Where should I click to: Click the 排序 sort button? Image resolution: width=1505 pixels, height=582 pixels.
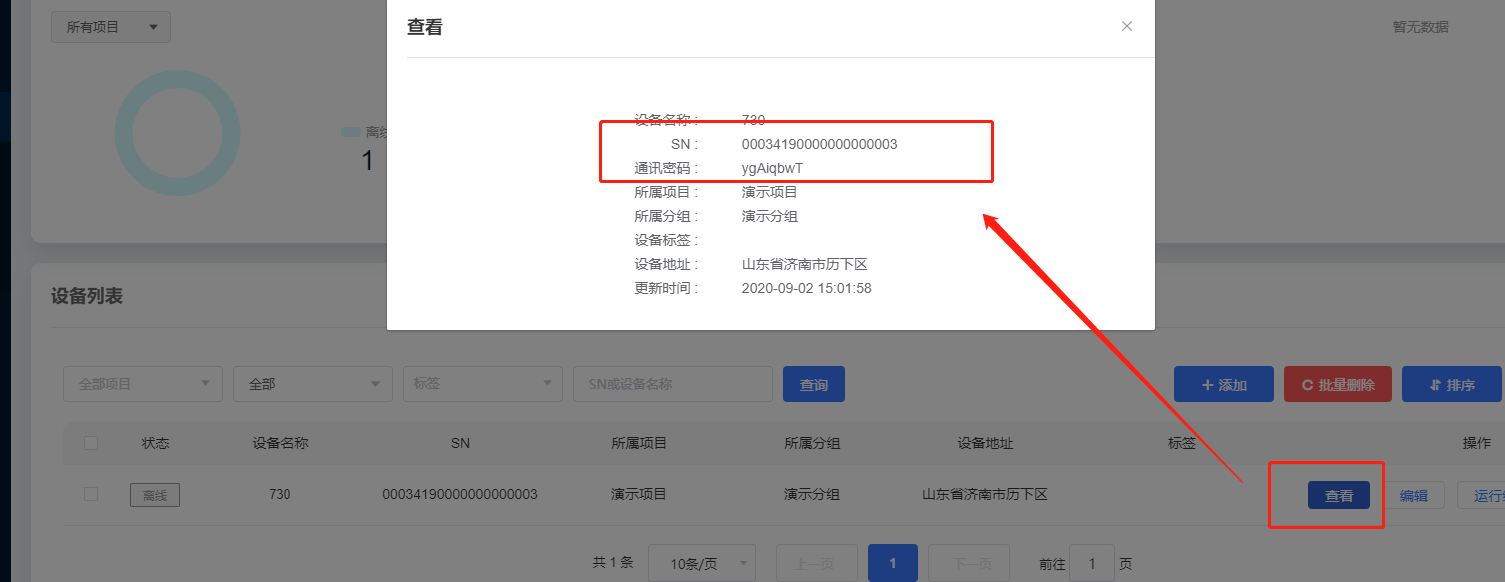1451,385
